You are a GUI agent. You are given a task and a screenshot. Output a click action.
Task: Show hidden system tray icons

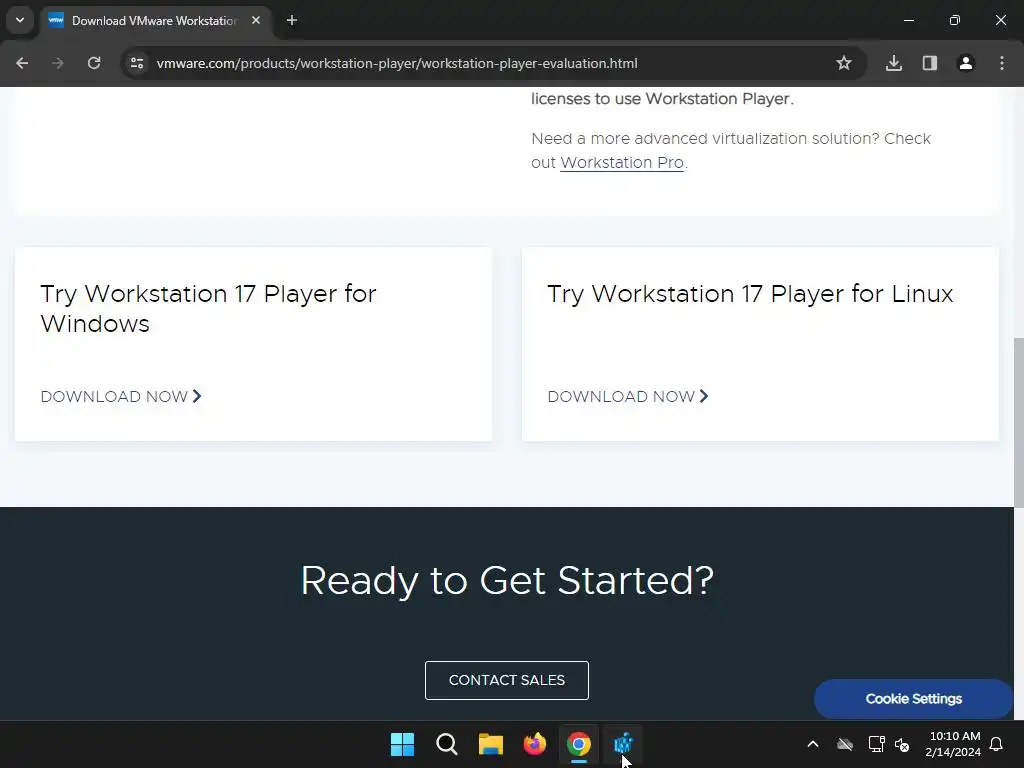point(813,744)
